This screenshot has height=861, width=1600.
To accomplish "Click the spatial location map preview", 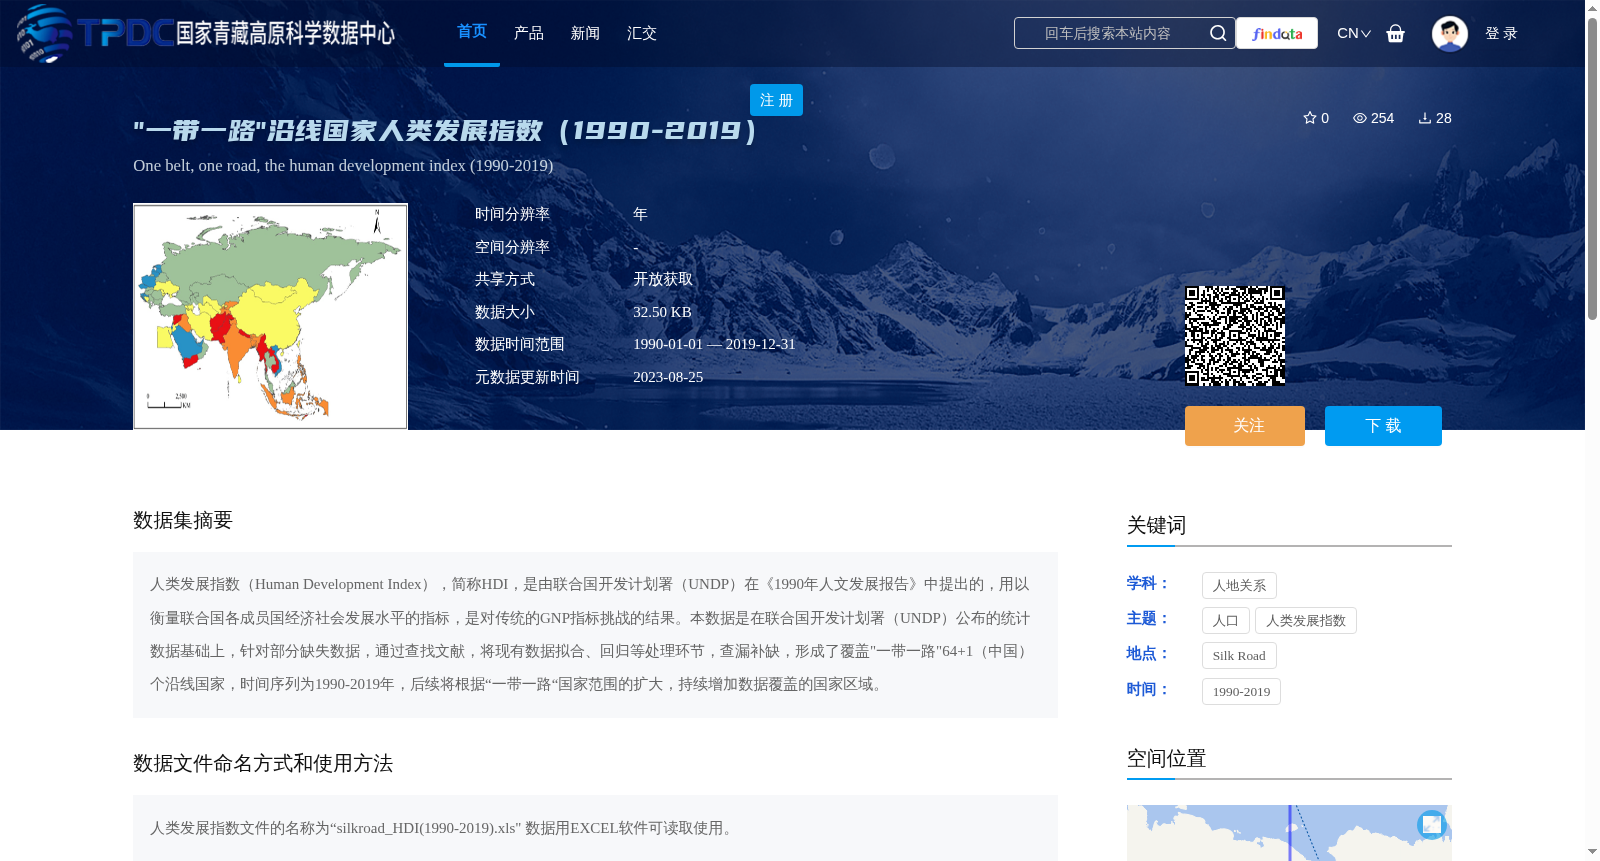I will [1289, 833].
